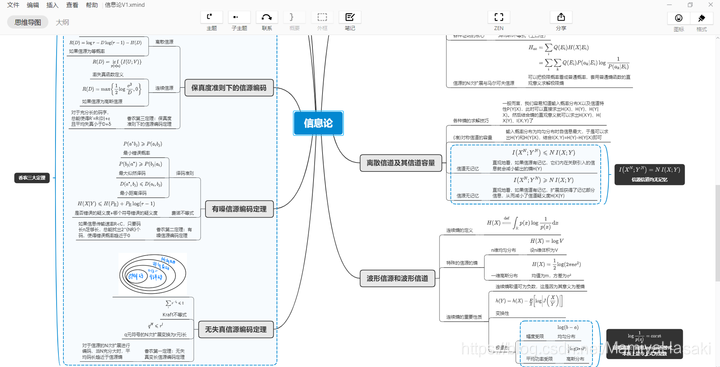Add a boundary with 外框 icon
Image resolution: width=720 pixels, height=367 pixels.
tap(322, 17)
